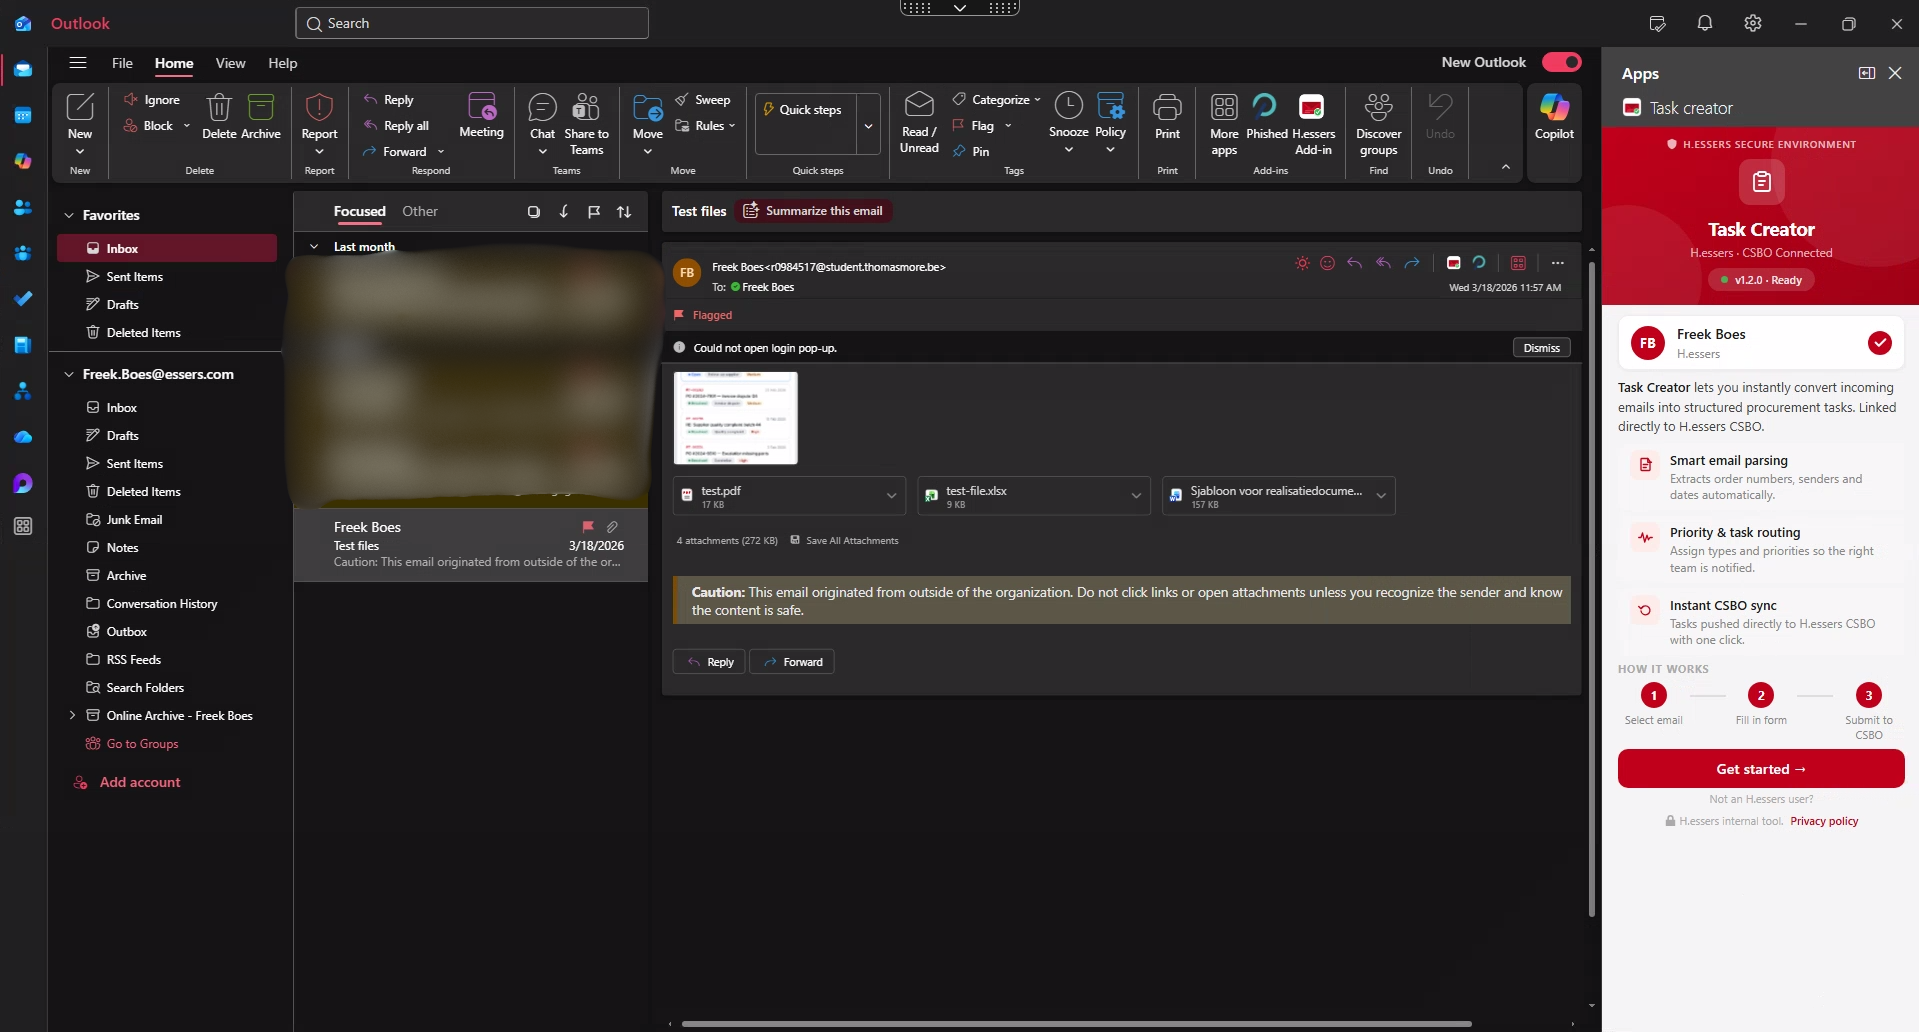
Task: Open Calendar in left app bar
Action: point(23,115)
